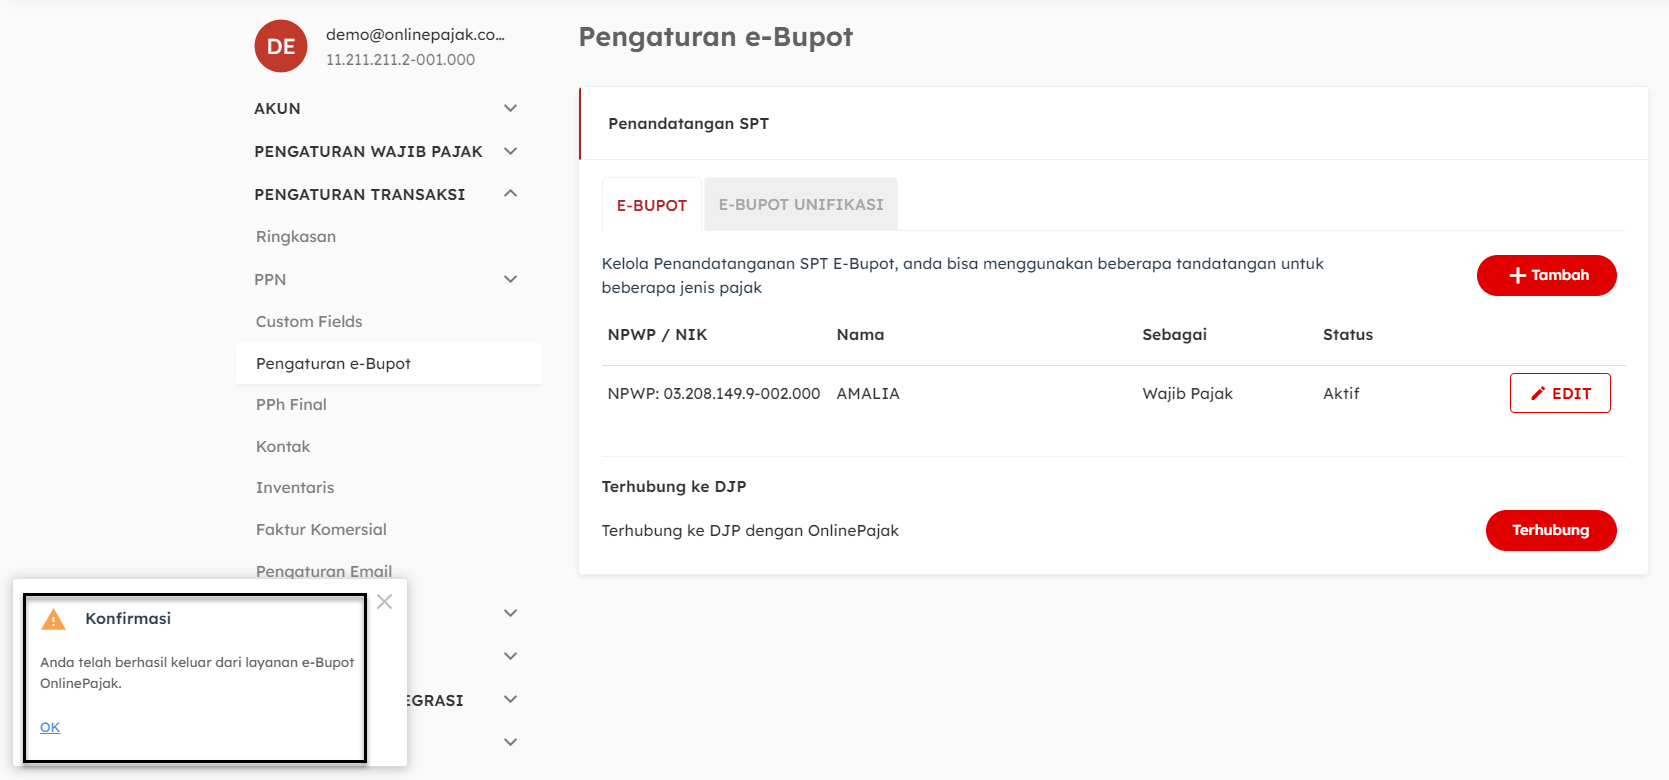Click the warning triangle icon in Konfirmasi
The width and height of the screenshot is (1669, 780).
(x=53, y=620)
